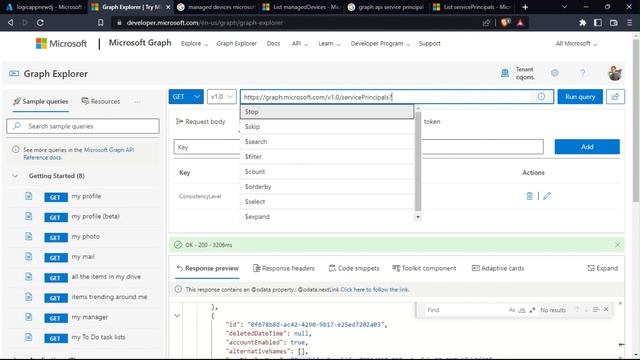
Task: Reload the page with the refresh icon
Action: pos(40,23)
